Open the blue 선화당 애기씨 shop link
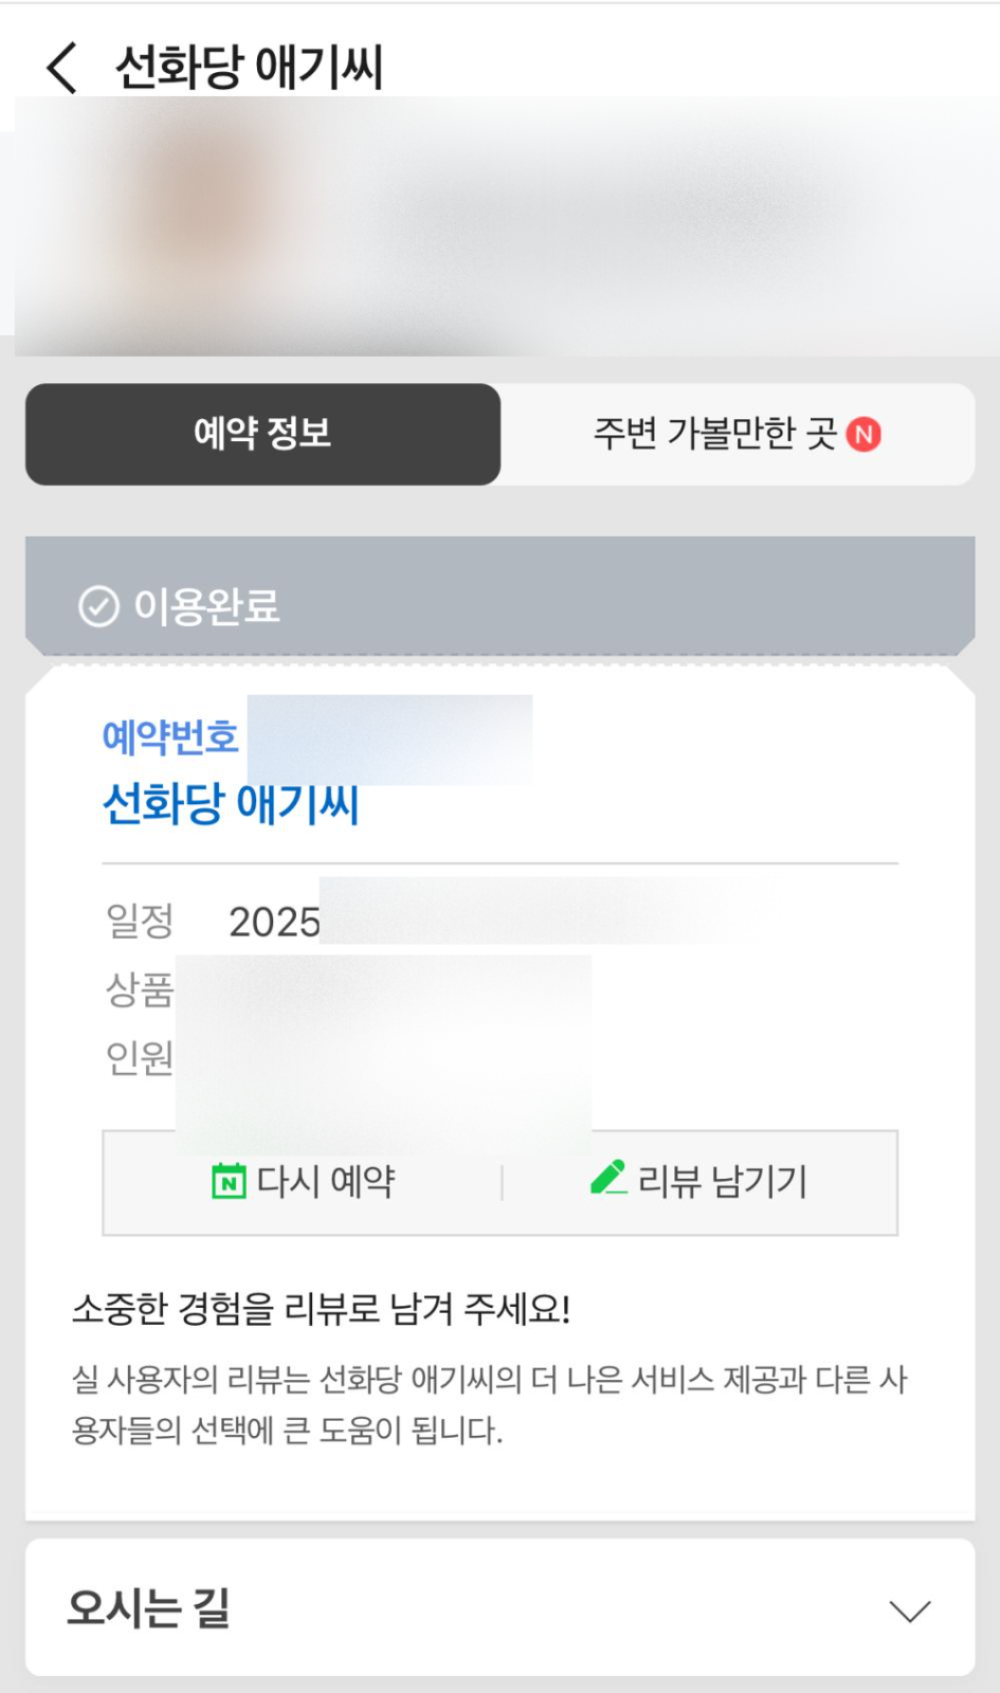Screen dimensions: 1000x1693 click(x=231, y=804)
